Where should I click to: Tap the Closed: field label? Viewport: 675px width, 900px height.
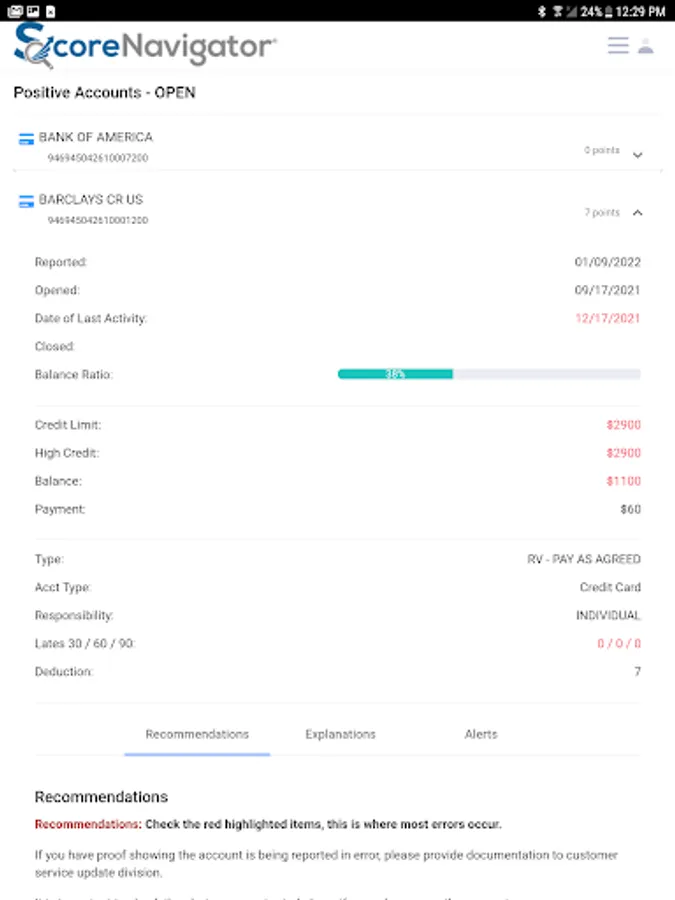(55, 347)
